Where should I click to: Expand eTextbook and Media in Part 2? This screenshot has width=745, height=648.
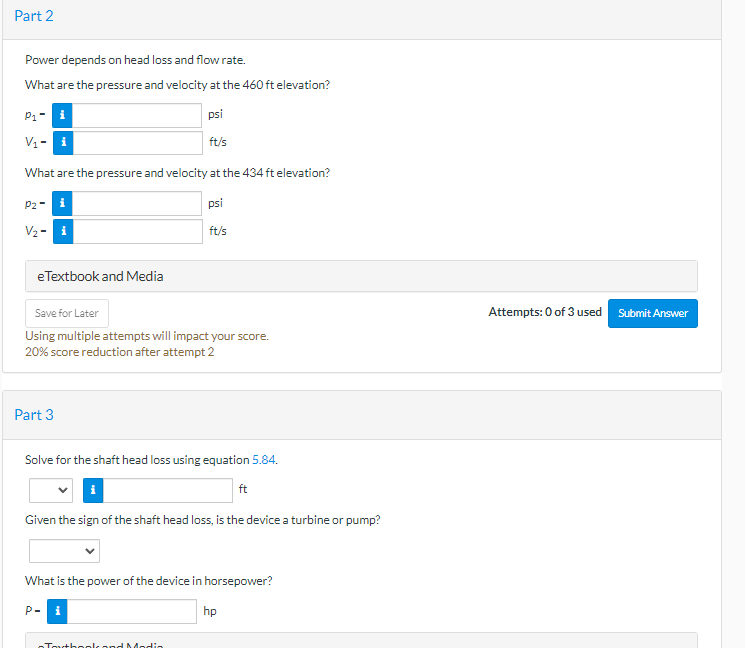[x=361, y=276]
